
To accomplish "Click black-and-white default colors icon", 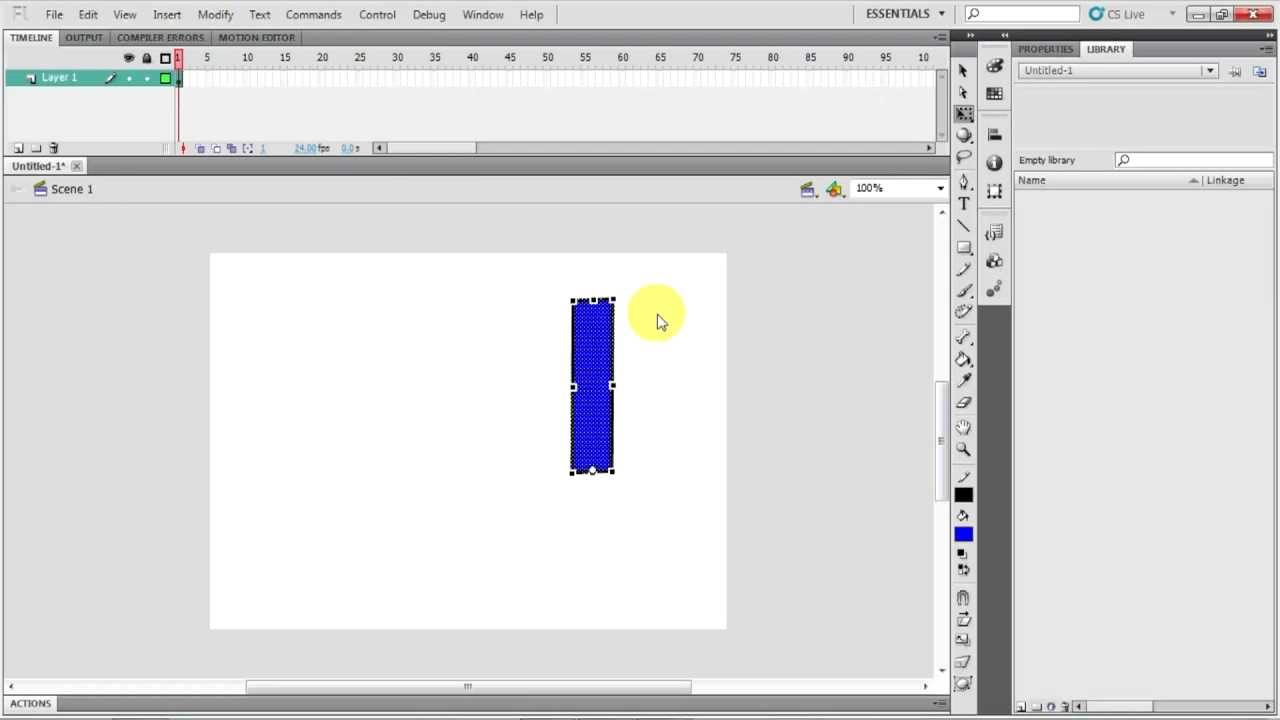I will click(963, 553).
